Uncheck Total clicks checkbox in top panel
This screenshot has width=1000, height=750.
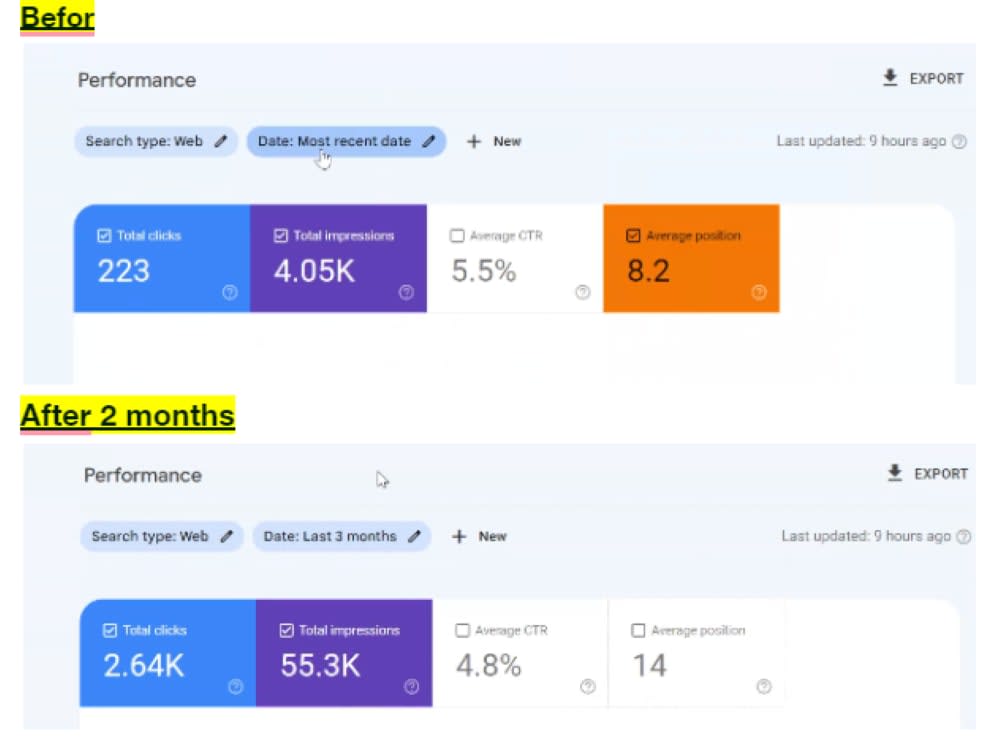[104, 236]
